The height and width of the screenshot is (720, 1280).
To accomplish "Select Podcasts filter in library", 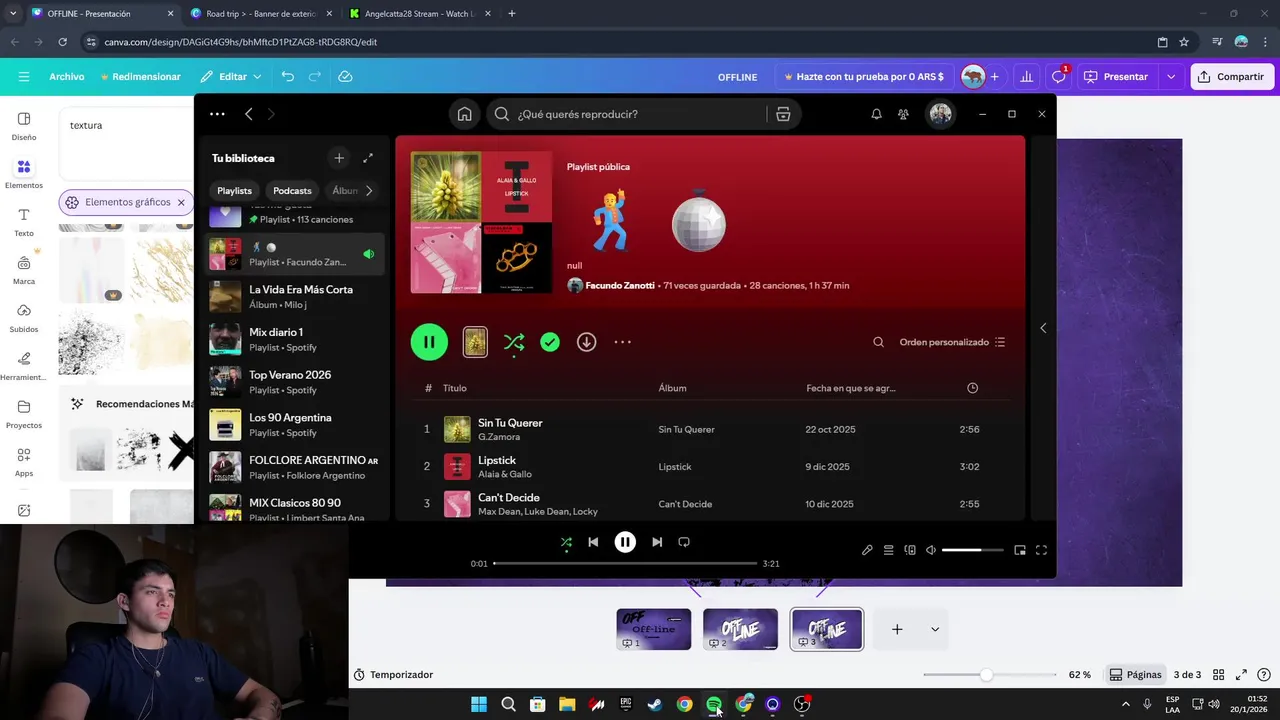I will pos(292,191).
